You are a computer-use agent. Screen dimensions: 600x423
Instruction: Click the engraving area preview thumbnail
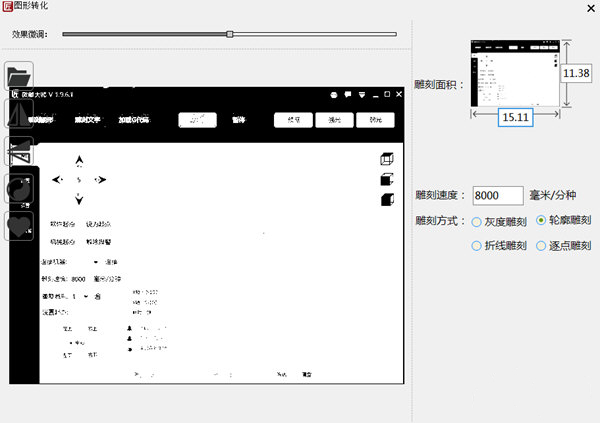[515, 72]
